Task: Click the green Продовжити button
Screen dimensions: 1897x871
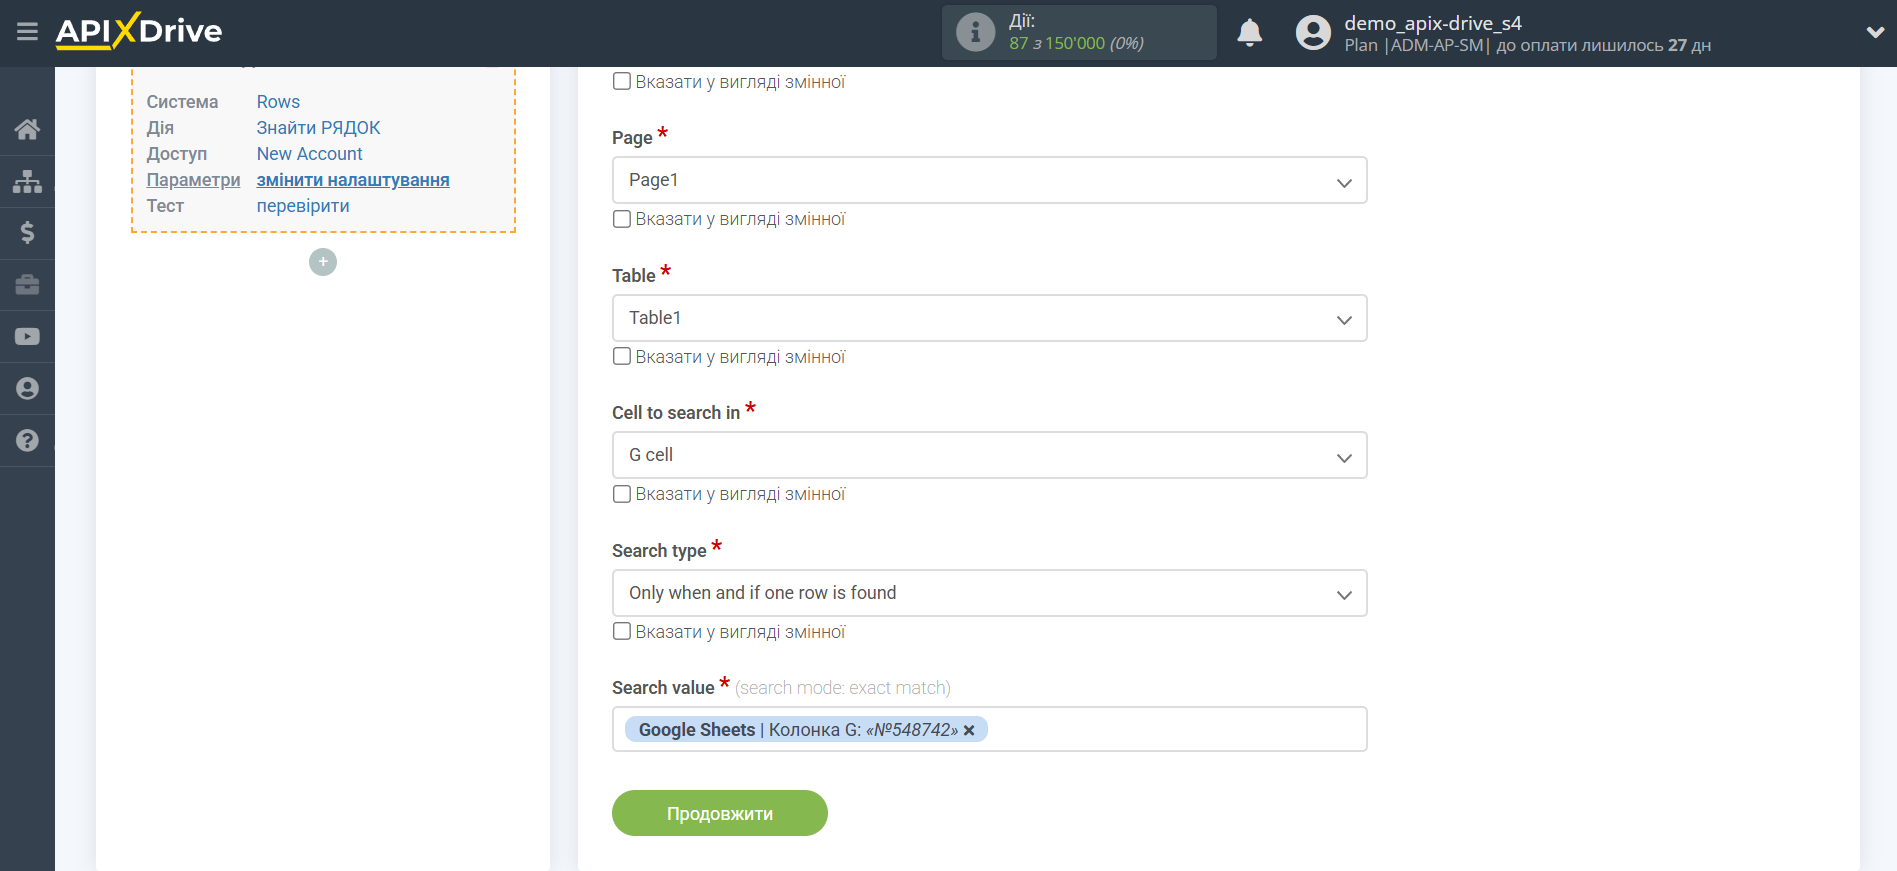Action: [x=719, y=813]
